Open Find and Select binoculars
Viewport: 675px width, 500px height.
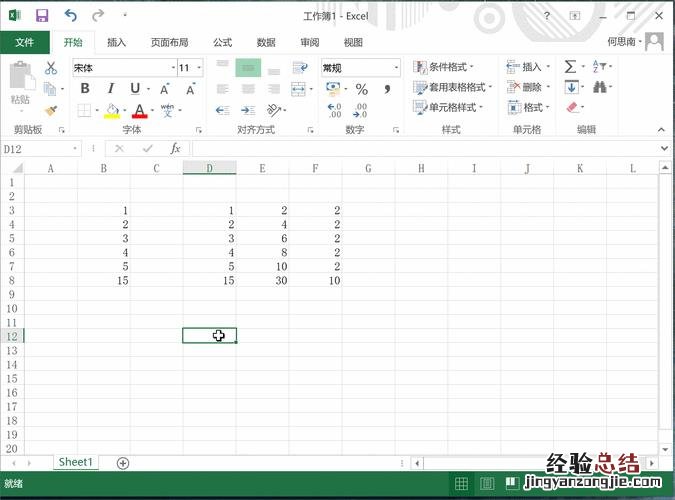[600, 87]
